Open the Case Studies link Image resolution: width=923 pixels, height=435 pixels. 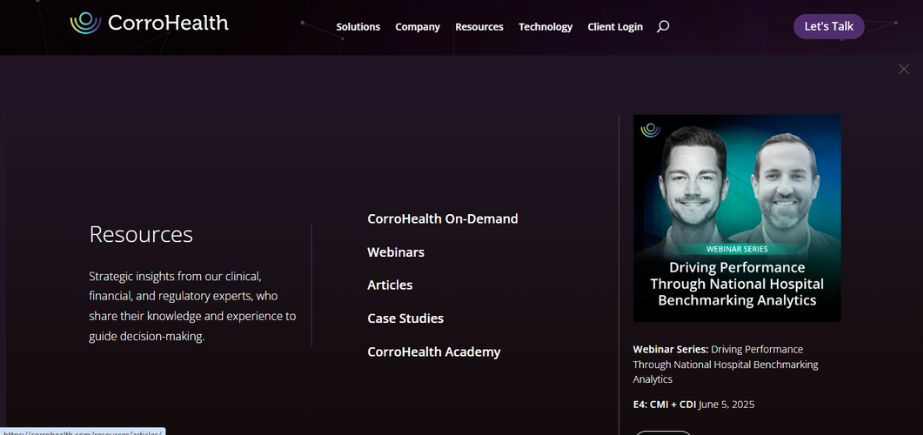[x=406, y=318]
